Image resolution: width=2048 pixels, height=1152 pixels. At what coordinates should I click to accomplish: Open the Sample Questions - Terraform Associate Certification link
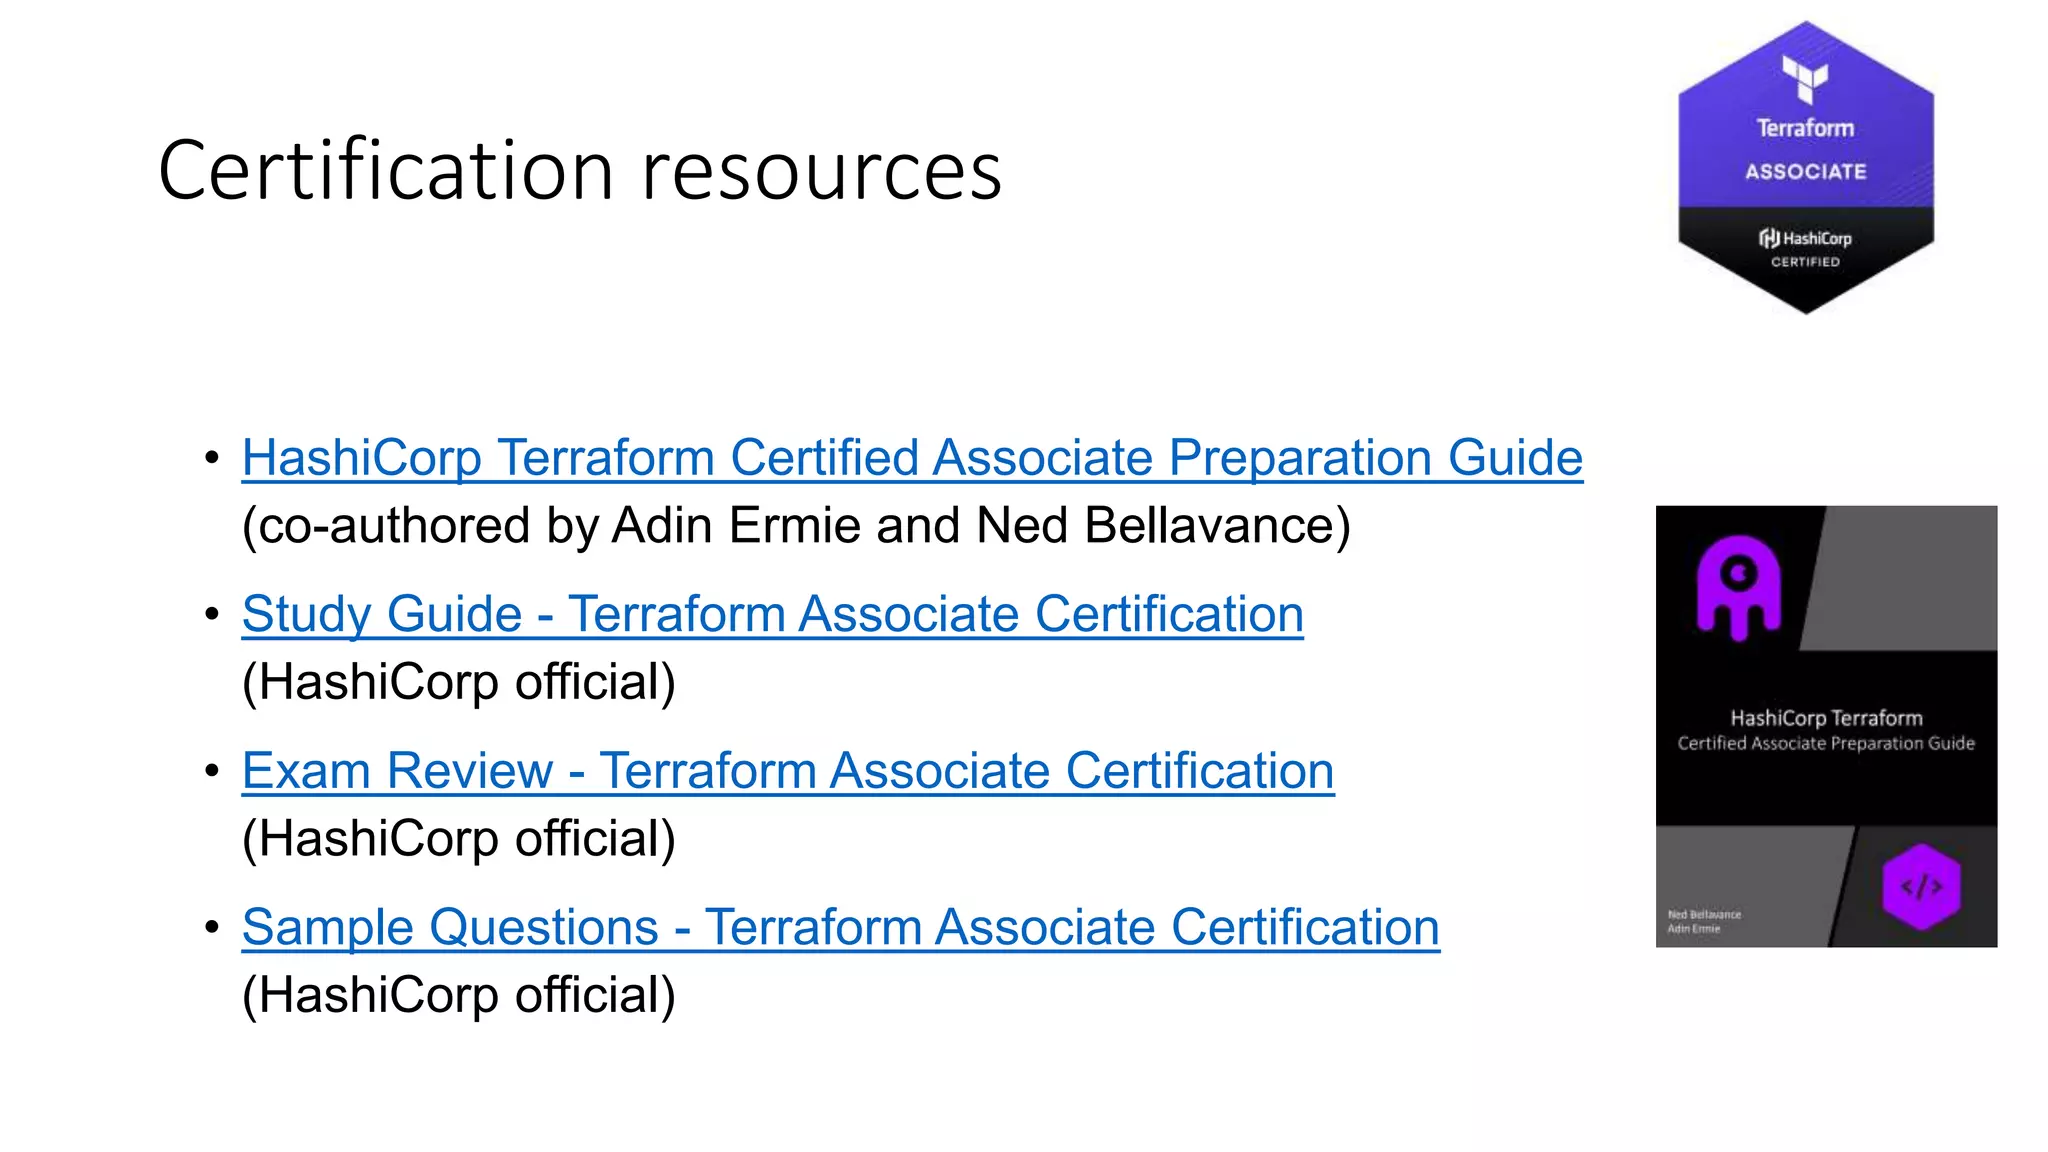pyautogui.click(x=841, y=927)
